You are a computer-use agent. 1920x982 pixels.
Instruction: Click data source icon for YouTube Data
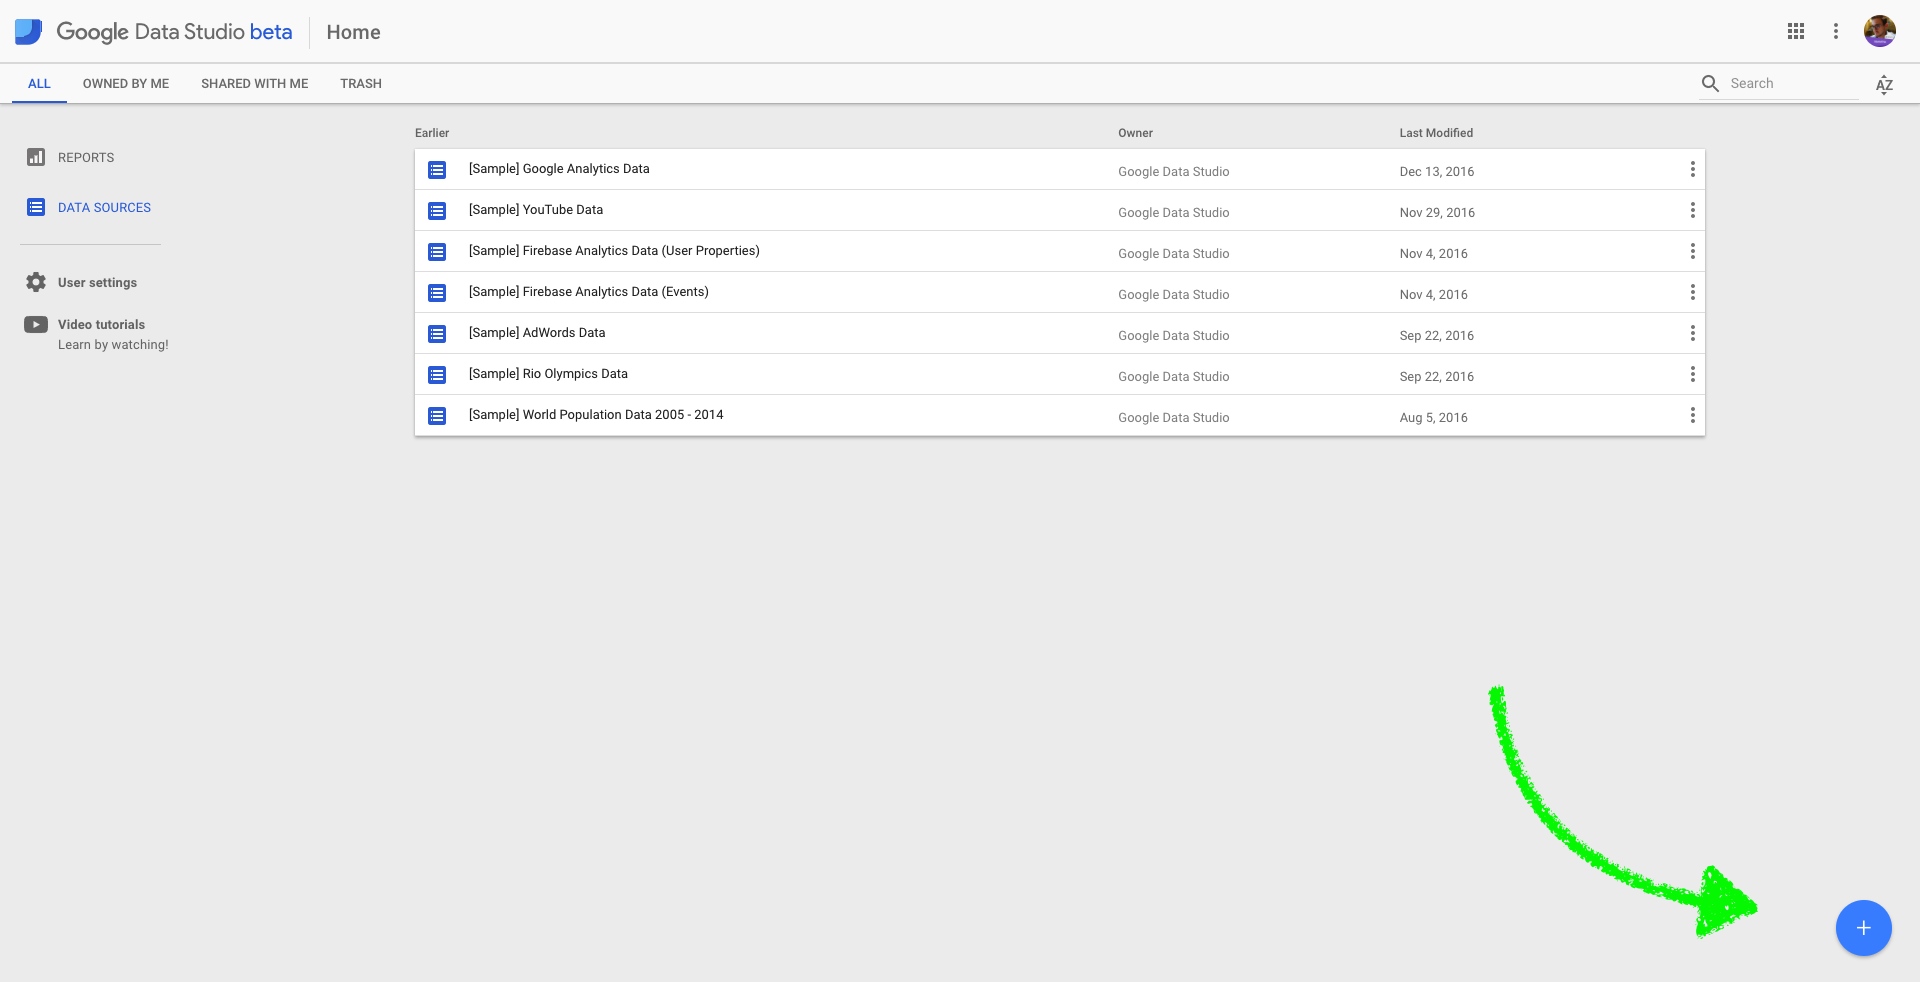pos(437,211)
